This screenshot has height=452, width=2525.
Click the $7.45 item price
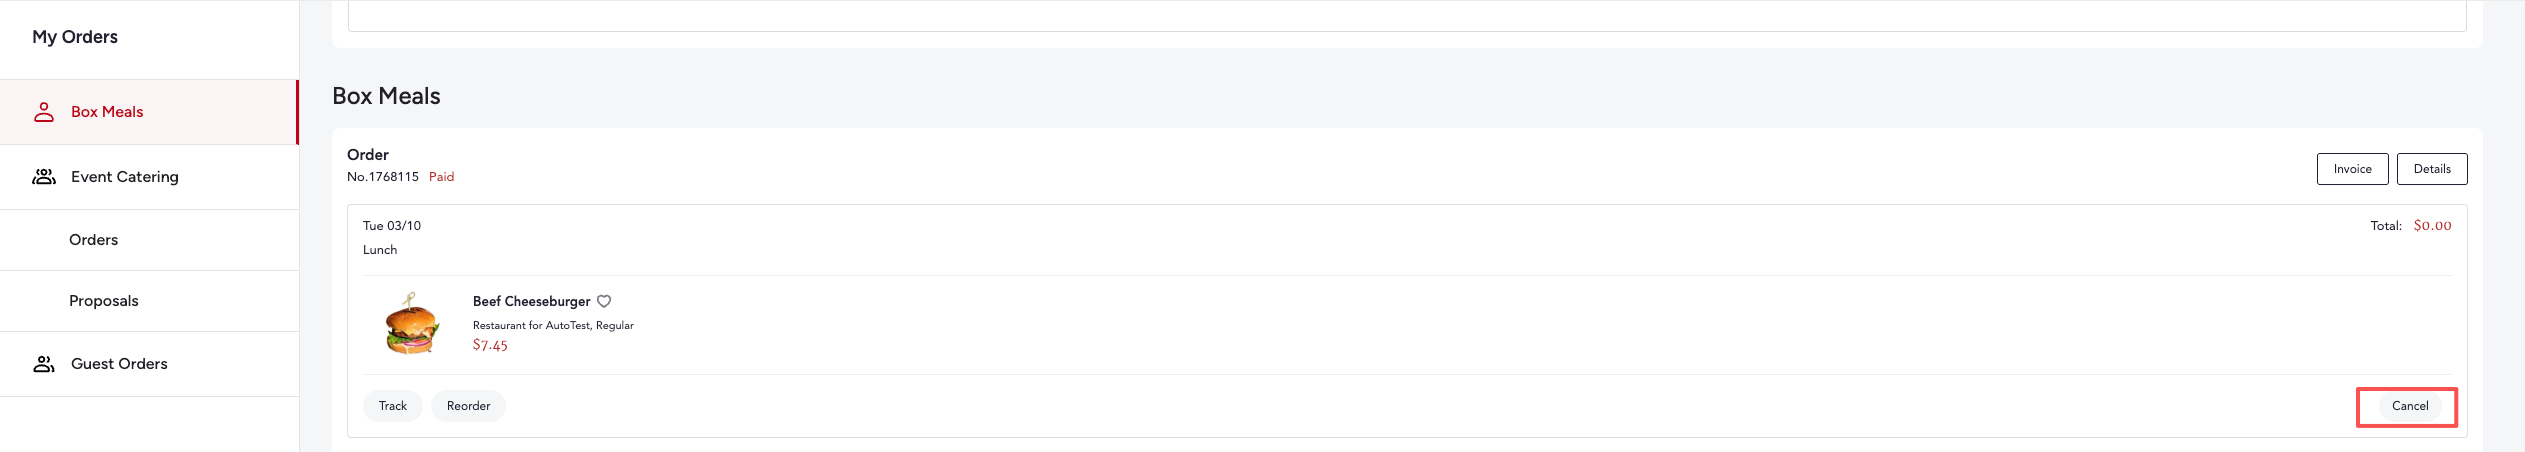pyautogui.click(x=490, y=346)
